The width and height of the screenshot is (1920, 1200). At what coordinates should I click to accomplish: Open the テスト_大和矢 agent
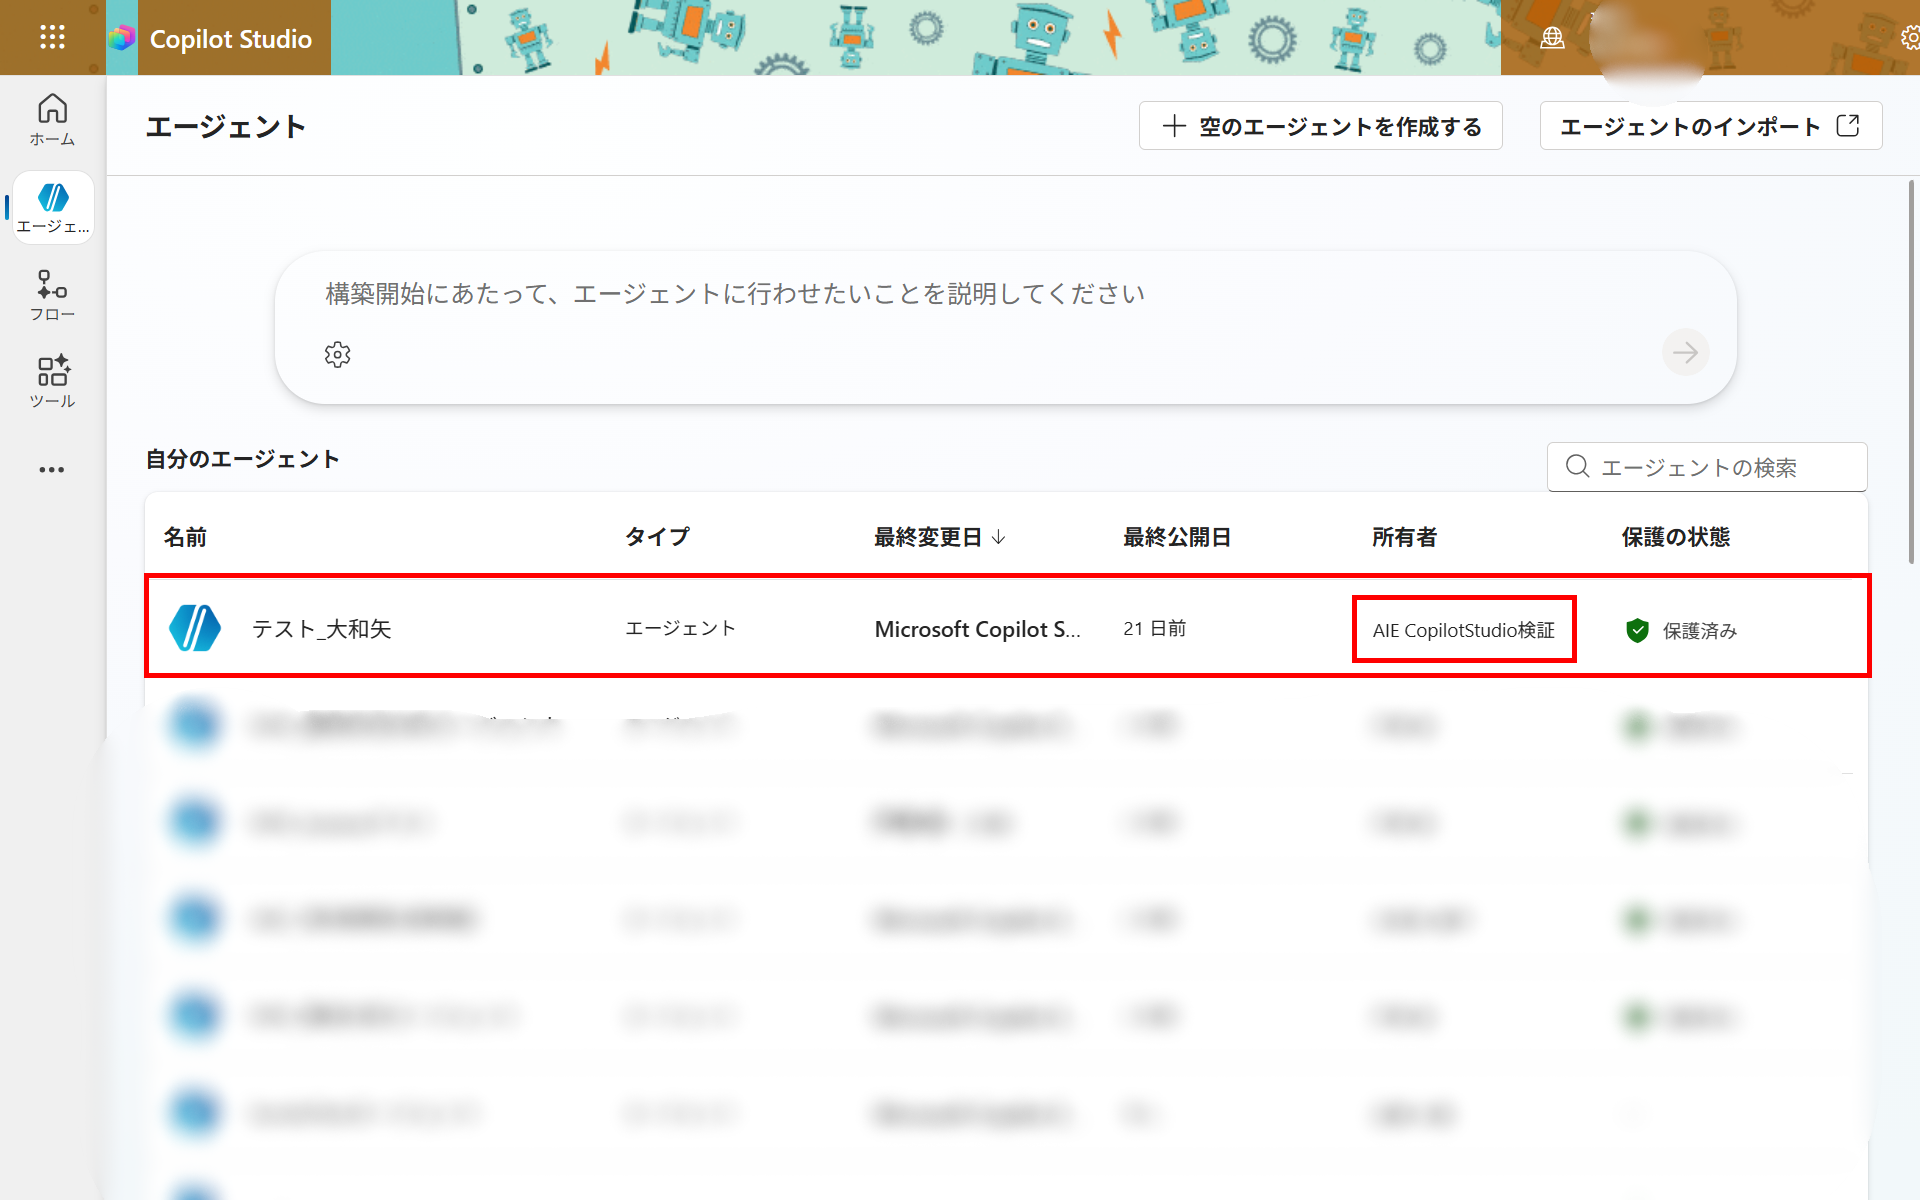click(x=321, y=628)
